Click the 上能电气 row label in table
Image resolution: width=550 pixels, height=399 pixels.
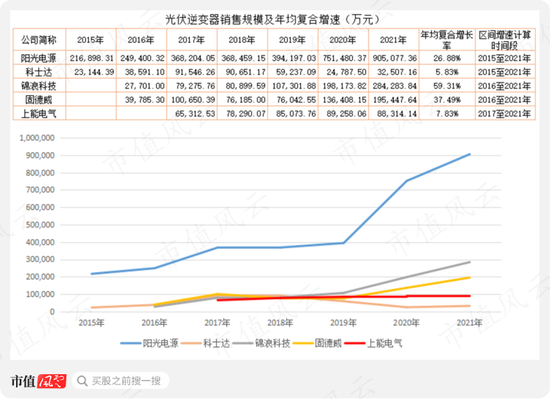(x=39, y=114)
